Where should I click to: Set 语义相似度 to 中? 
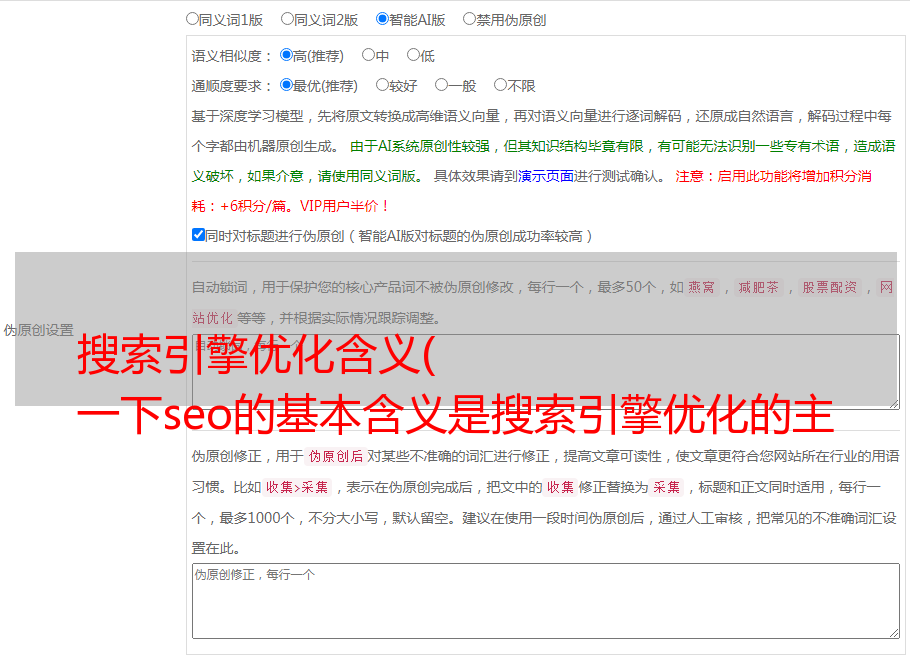368,55
